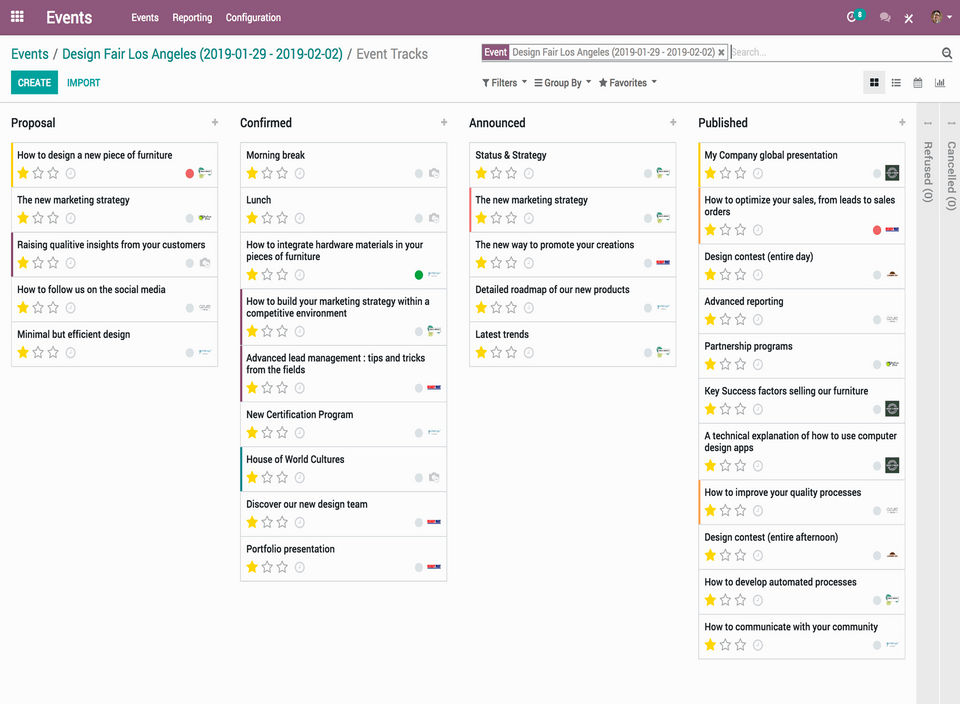The width and height of the screenshot is (960, 704).
Task: Switch to Kanban view icon
Action: coord(874,83)
